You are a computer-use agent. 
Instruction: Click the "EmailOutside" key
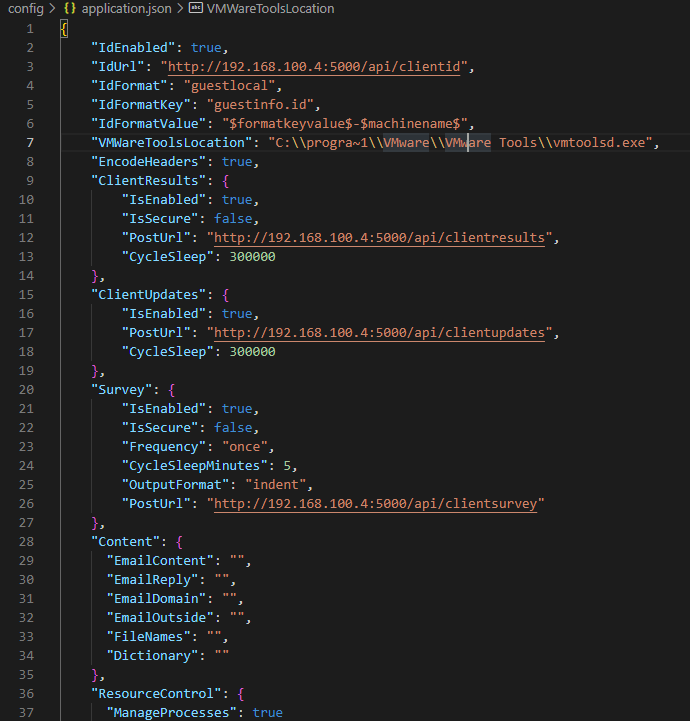click(x=160, y=618)
